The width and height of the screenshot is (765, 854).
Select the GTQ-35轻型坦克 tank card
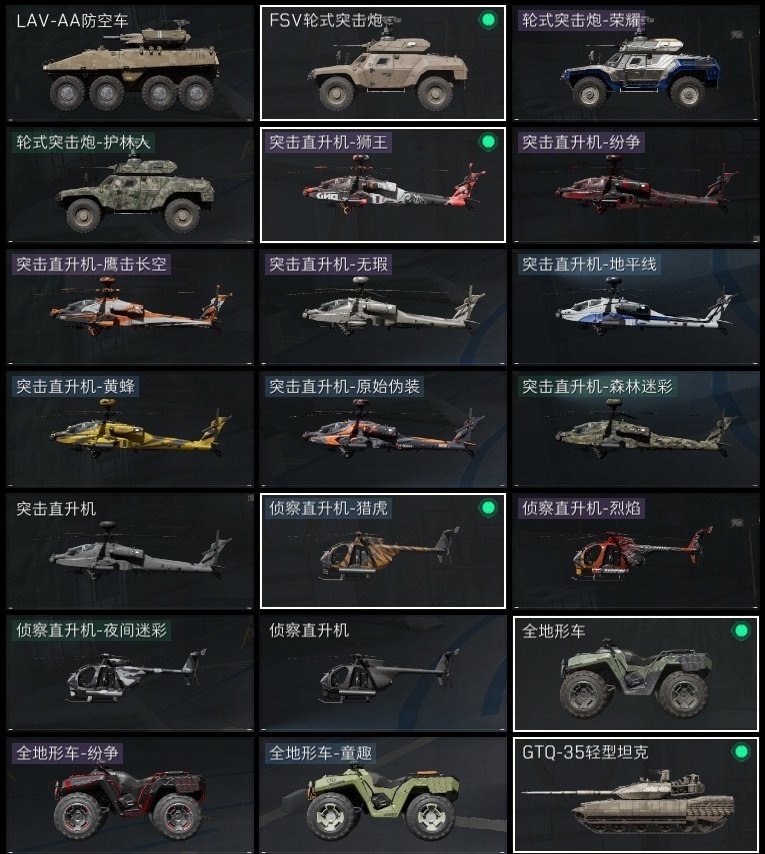636,795
